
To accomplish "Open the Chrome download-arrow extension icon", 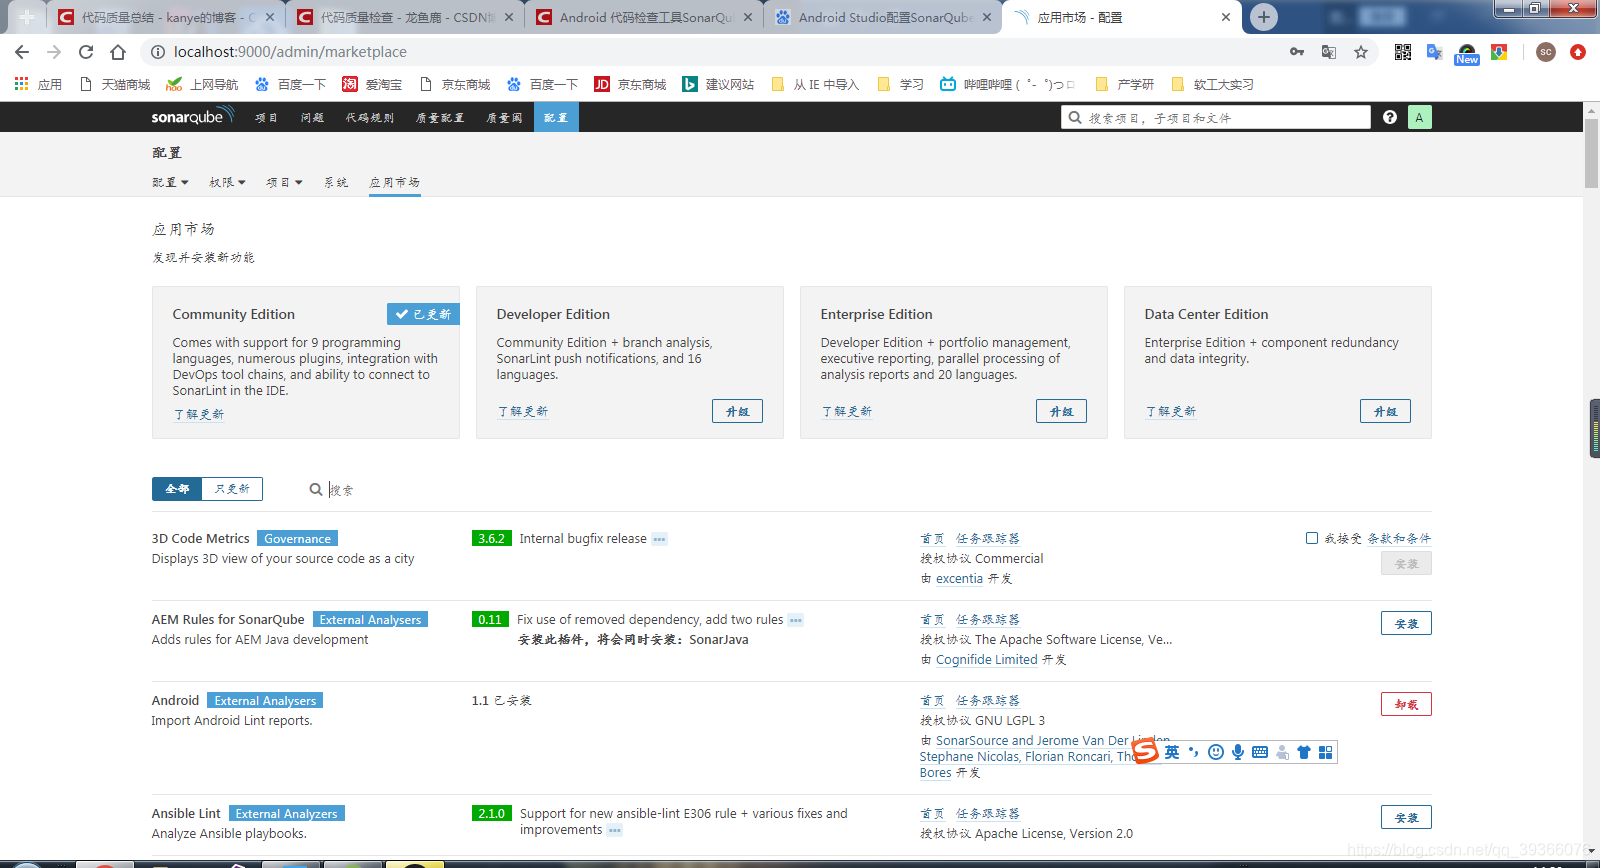I will 1499,52.
